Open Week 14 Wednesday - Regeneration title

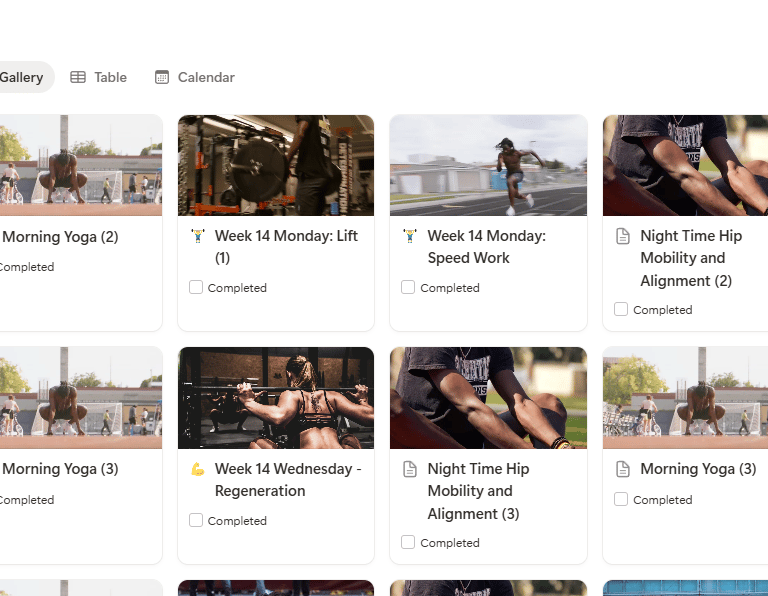(x=288, y=480)
